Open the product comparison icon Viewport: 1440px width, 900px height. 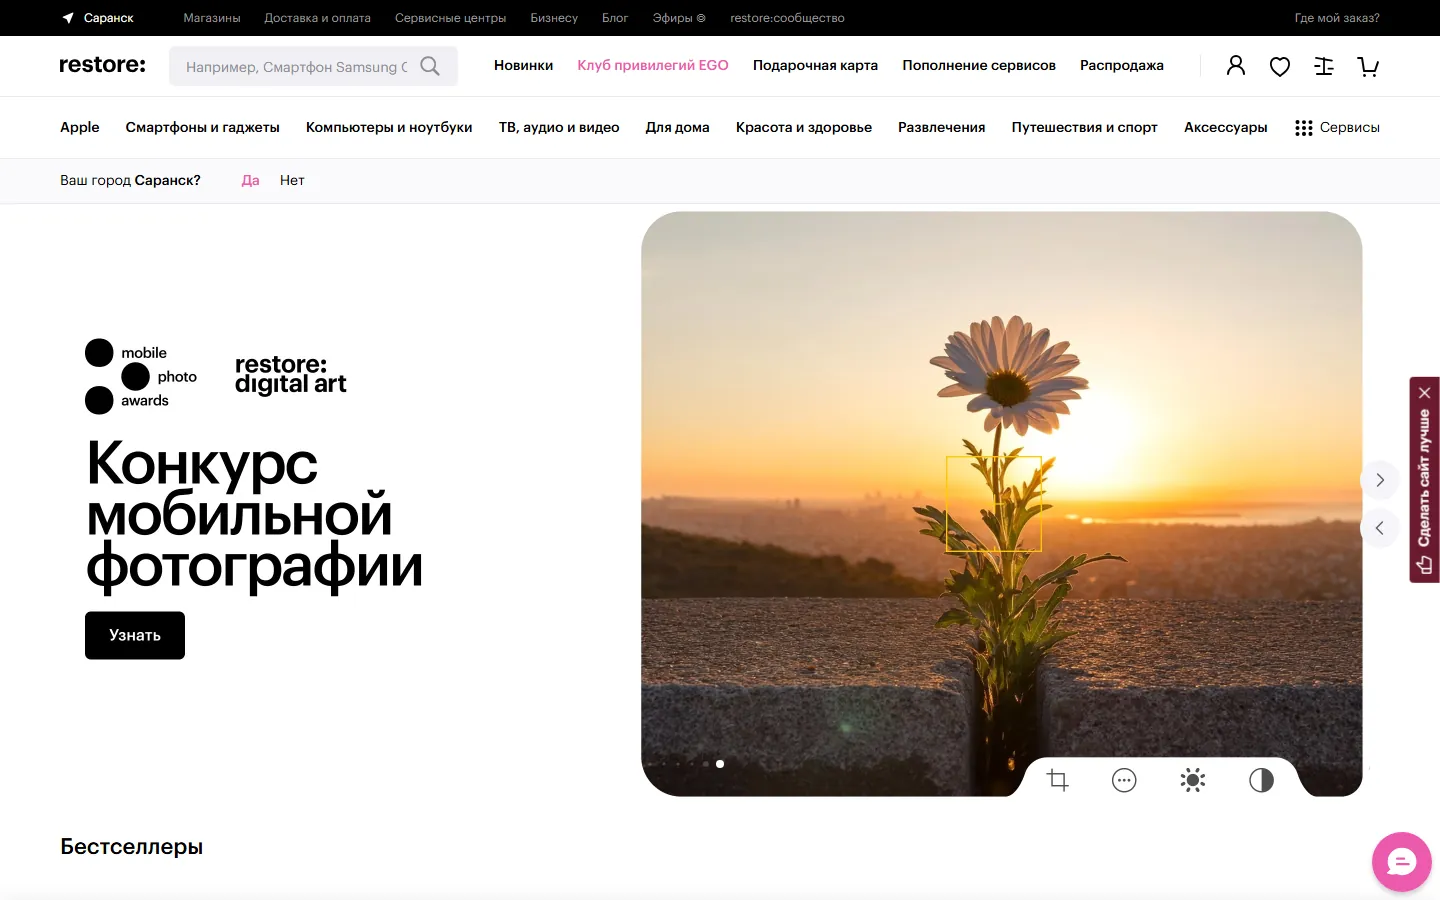pyautogui.click(x=1324, y=66)
